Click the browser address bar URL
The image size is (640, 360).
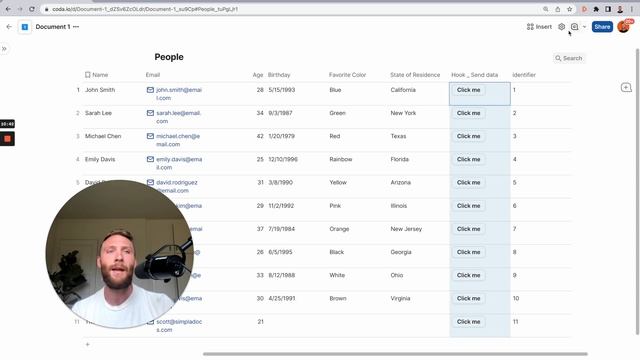tap(145, 9)
